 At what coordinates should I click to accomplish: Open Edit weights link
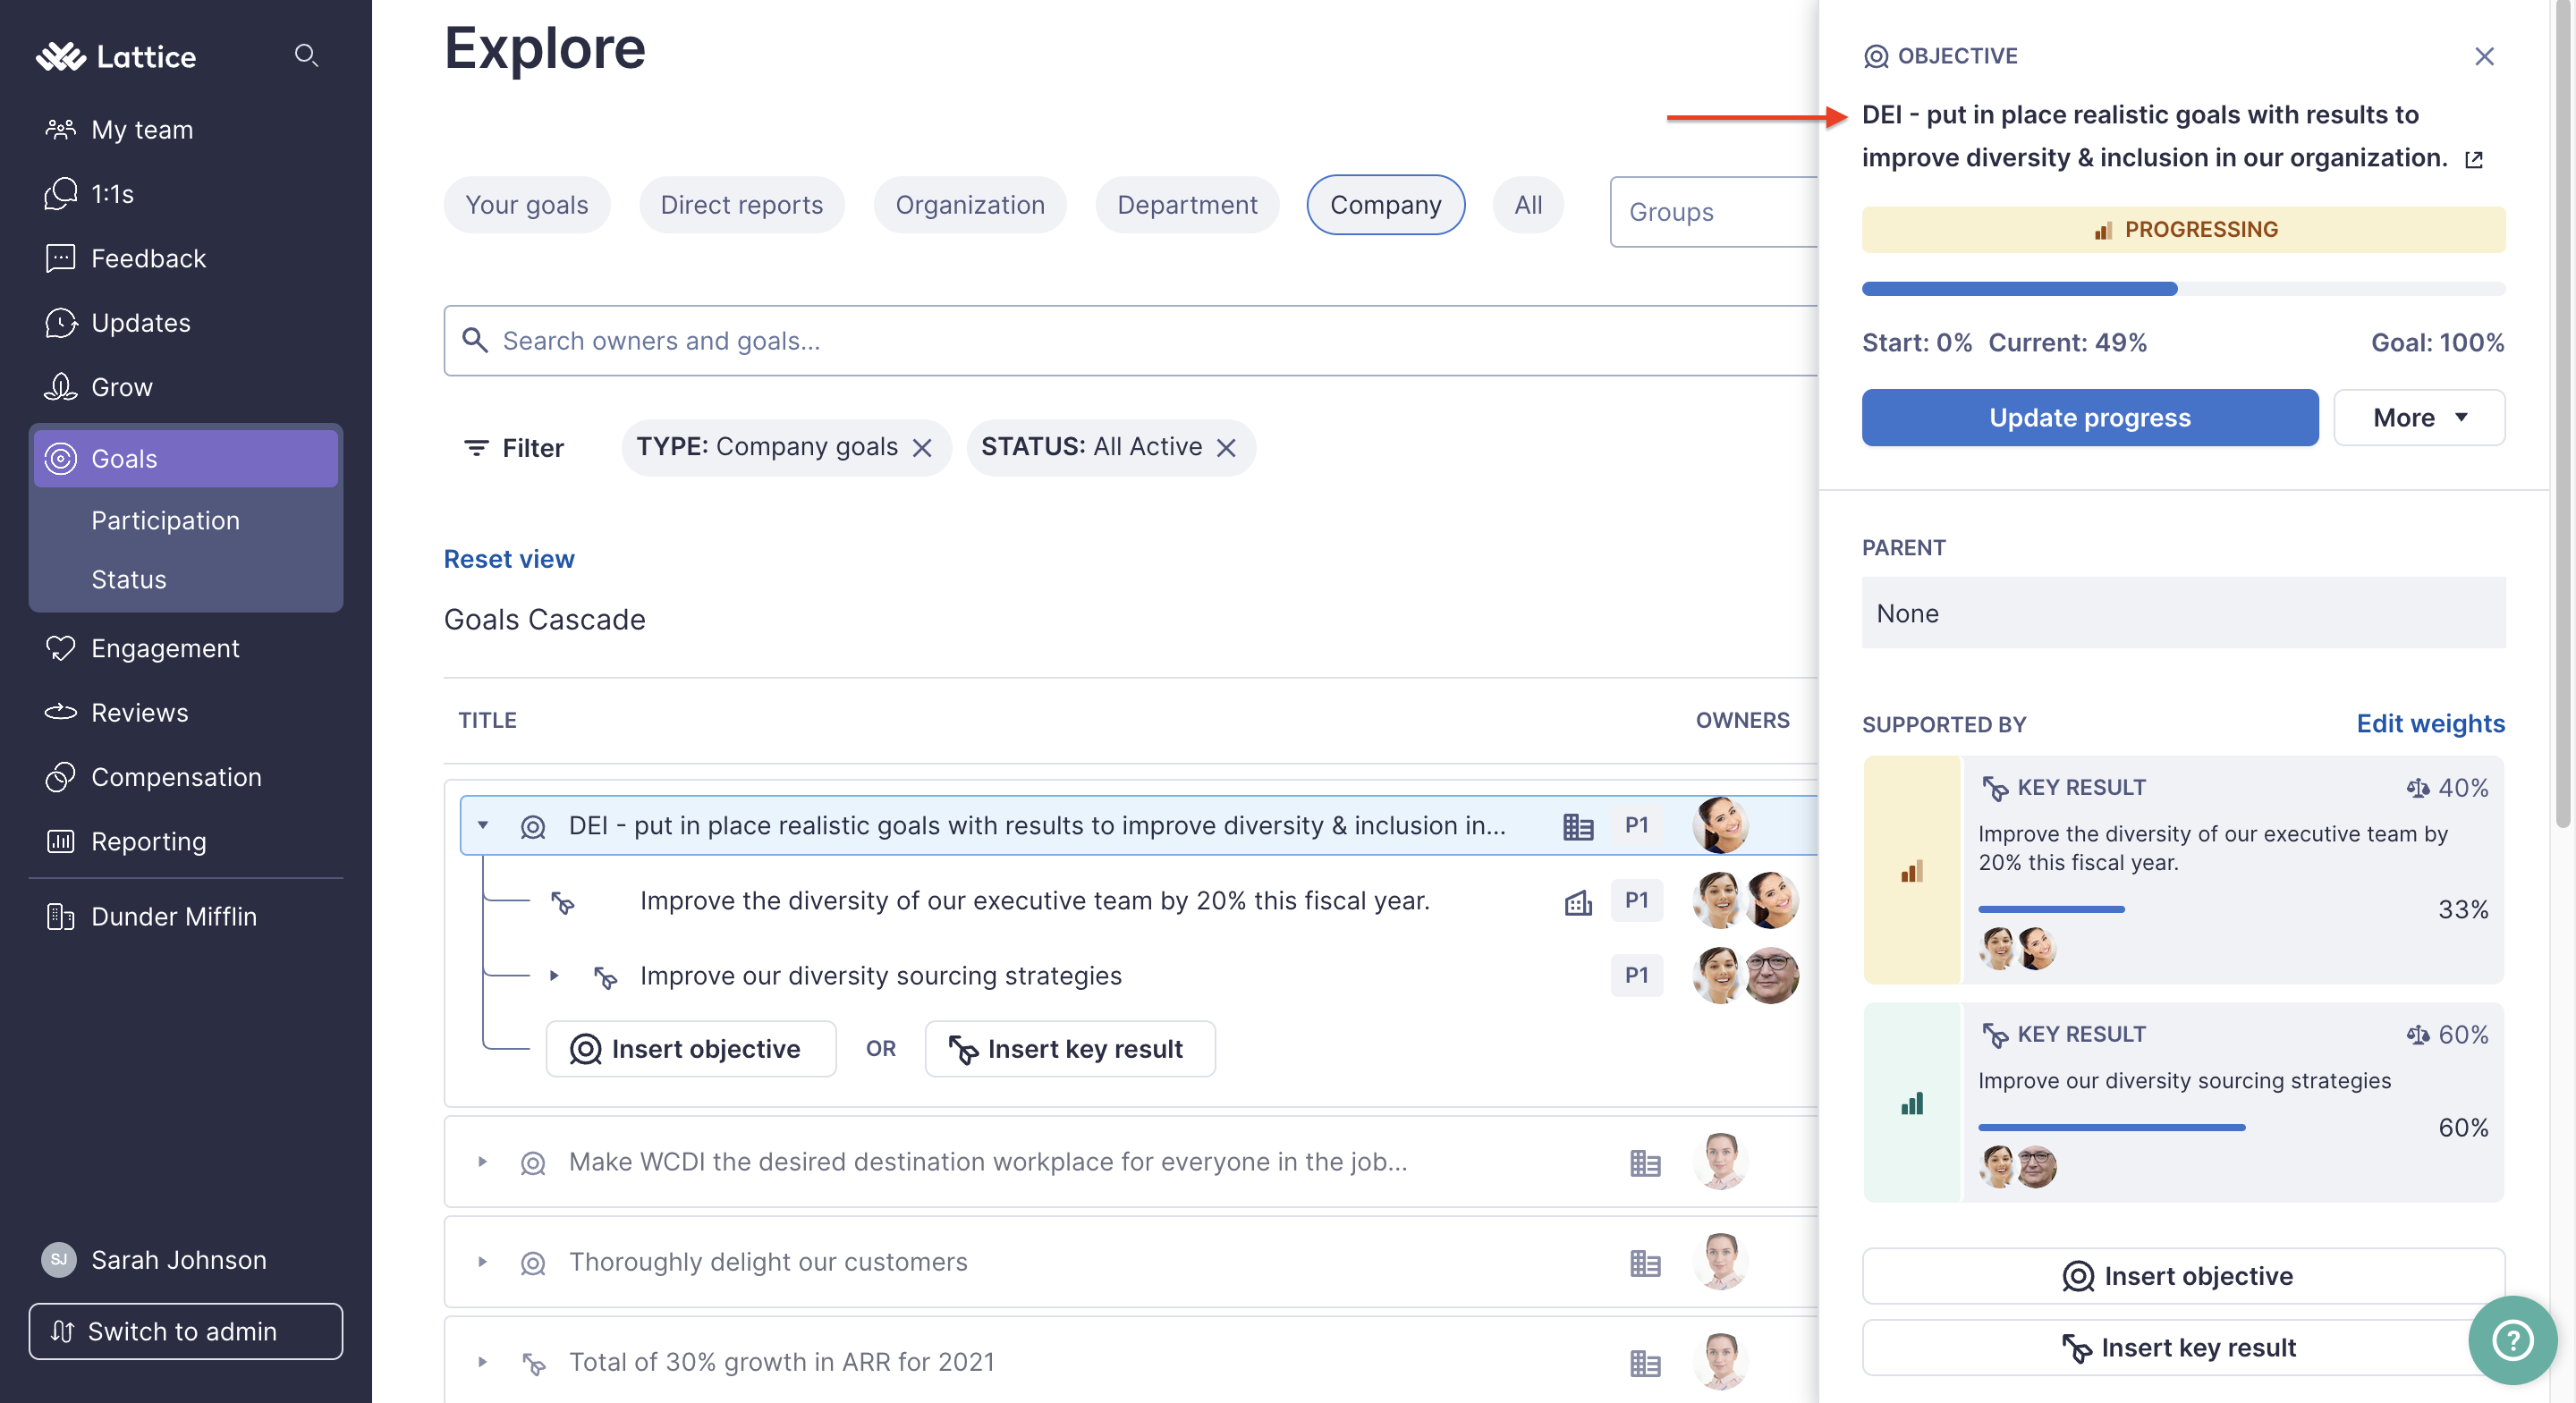click(2430, 723)
